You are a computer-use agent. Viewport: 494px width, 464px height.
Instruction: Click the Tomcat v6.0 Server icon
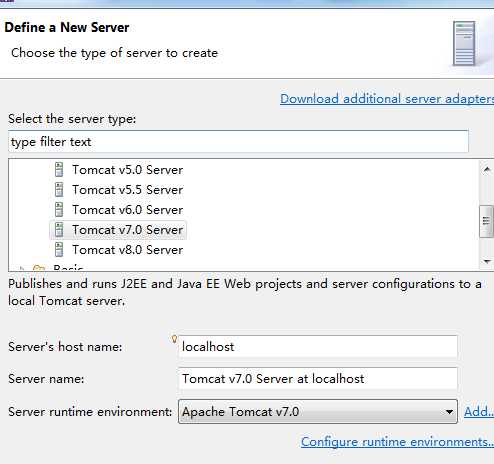tap(59, 210)
